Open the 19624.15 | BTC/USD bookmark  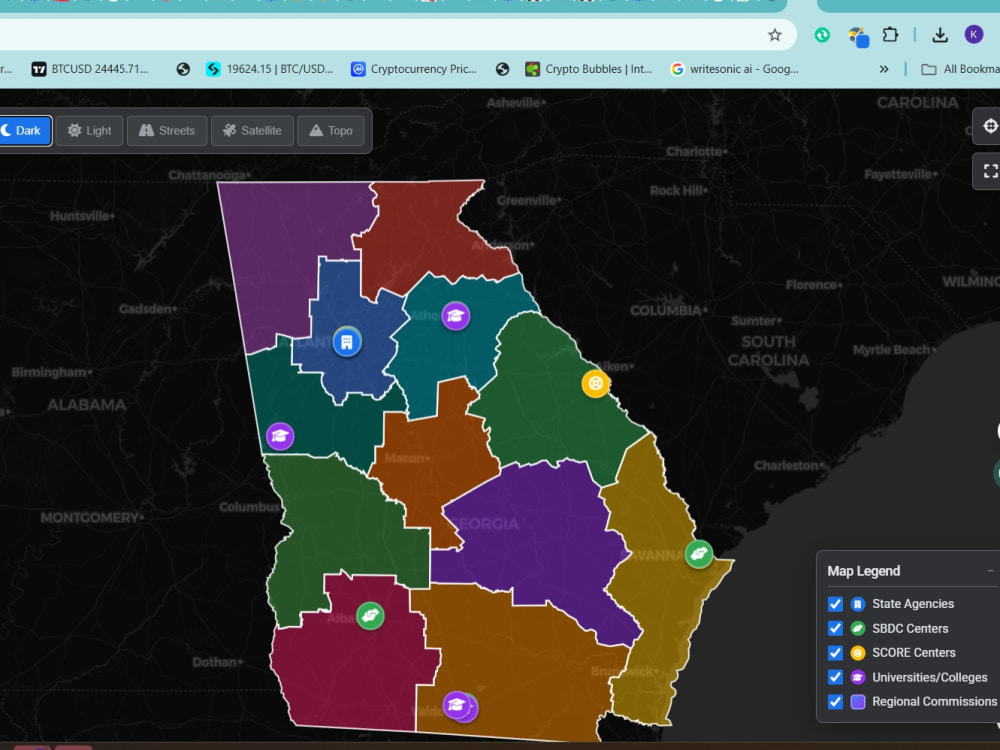(270, 69)
